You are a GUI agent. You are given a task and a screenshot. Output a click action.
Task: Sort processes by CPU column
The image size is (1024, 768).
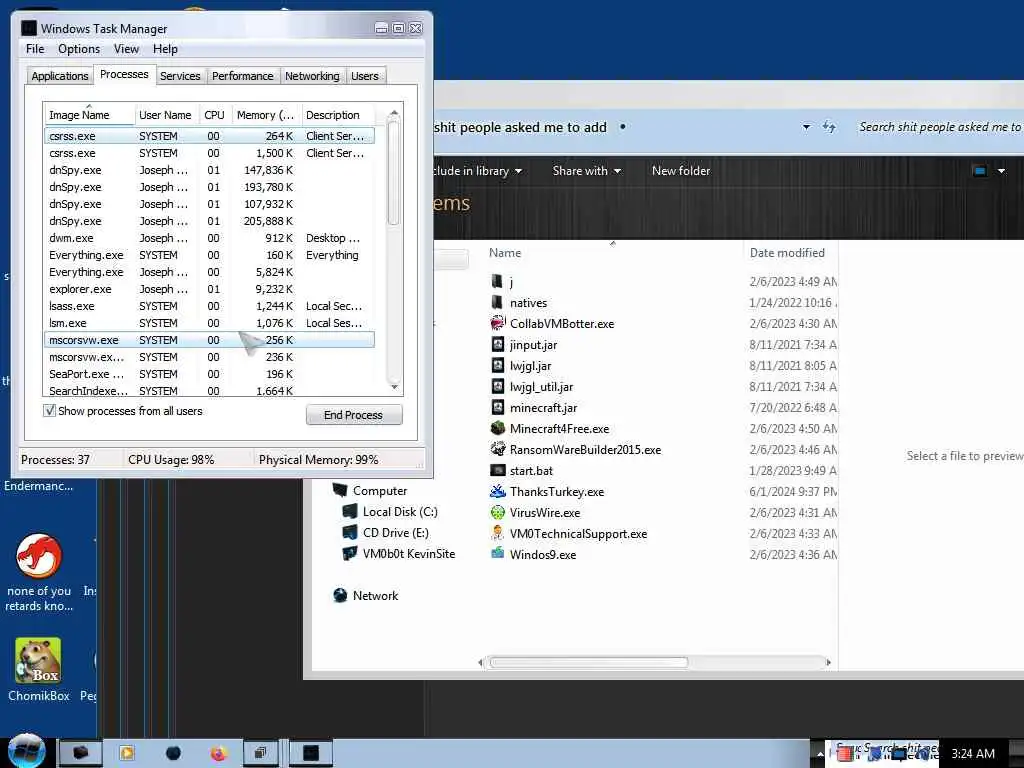click(x=214, y=115)
